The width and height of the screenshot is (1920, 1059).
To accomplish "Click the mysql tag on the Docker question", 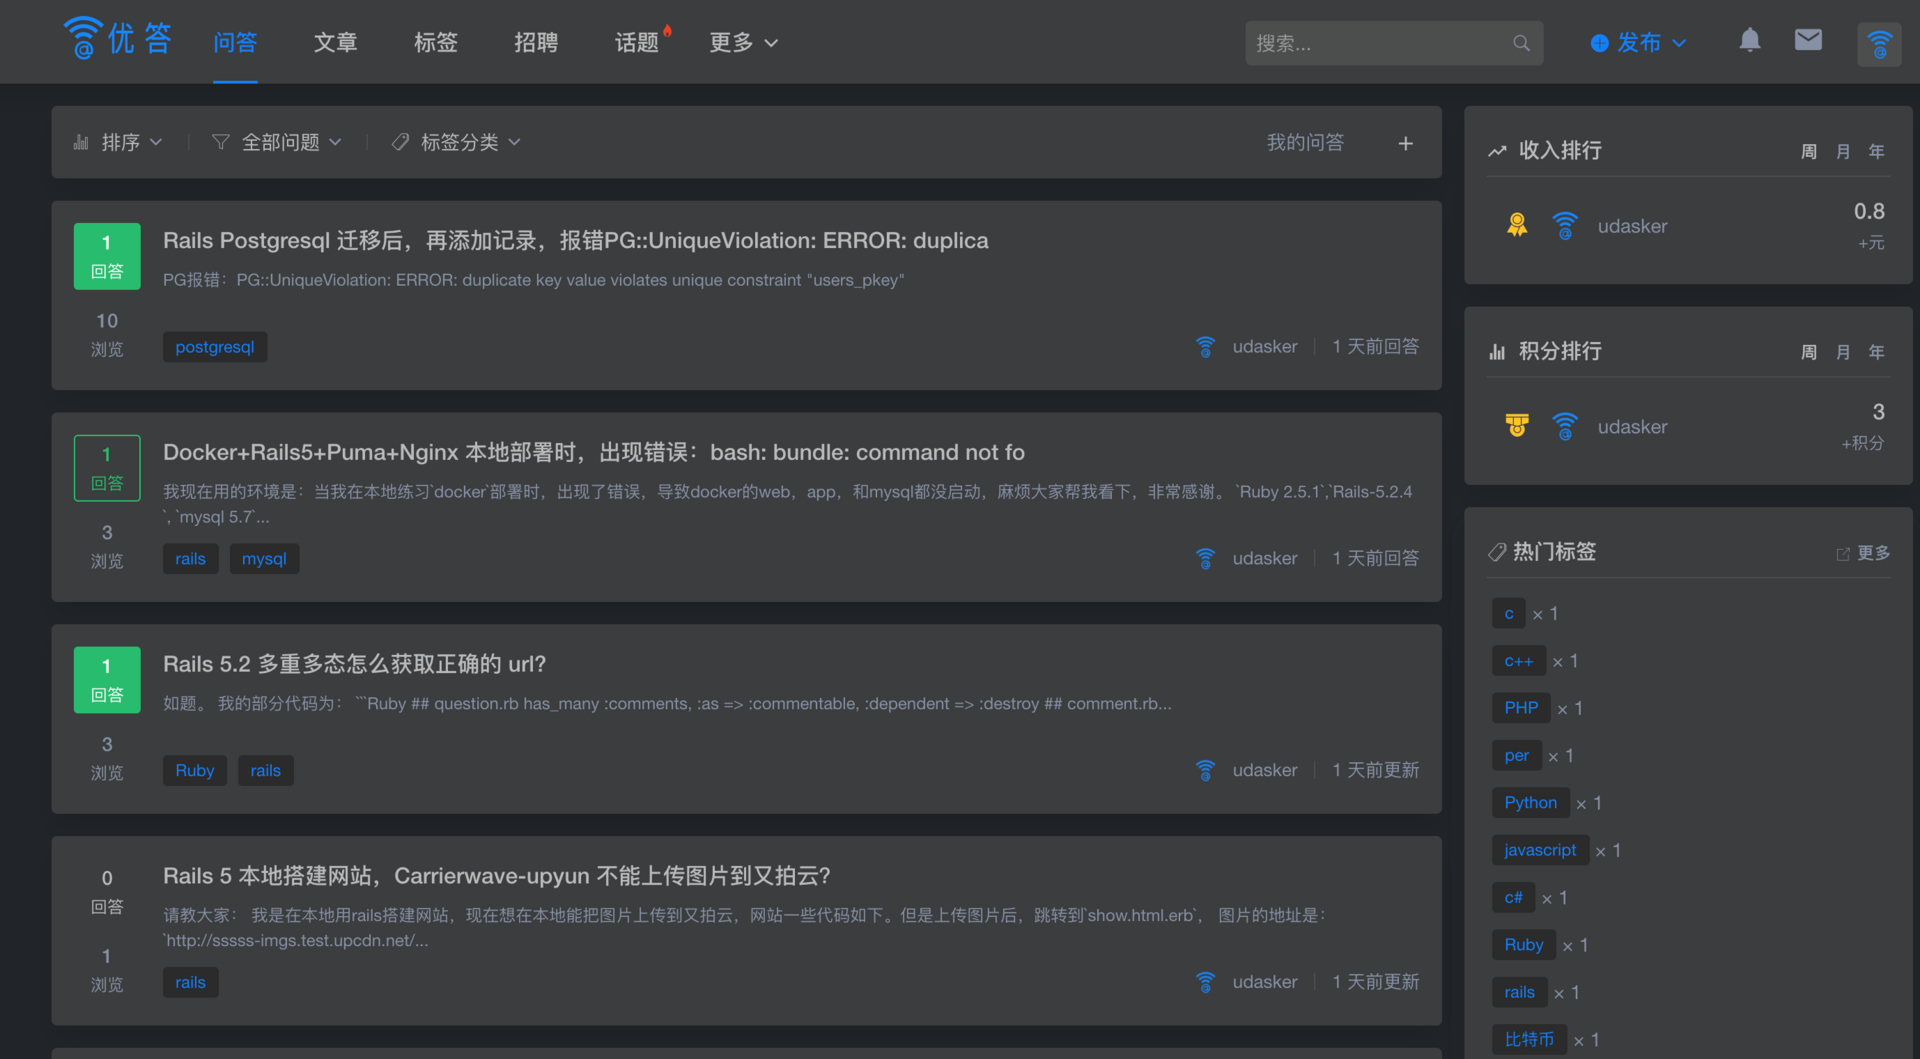I will coord(264,559).
